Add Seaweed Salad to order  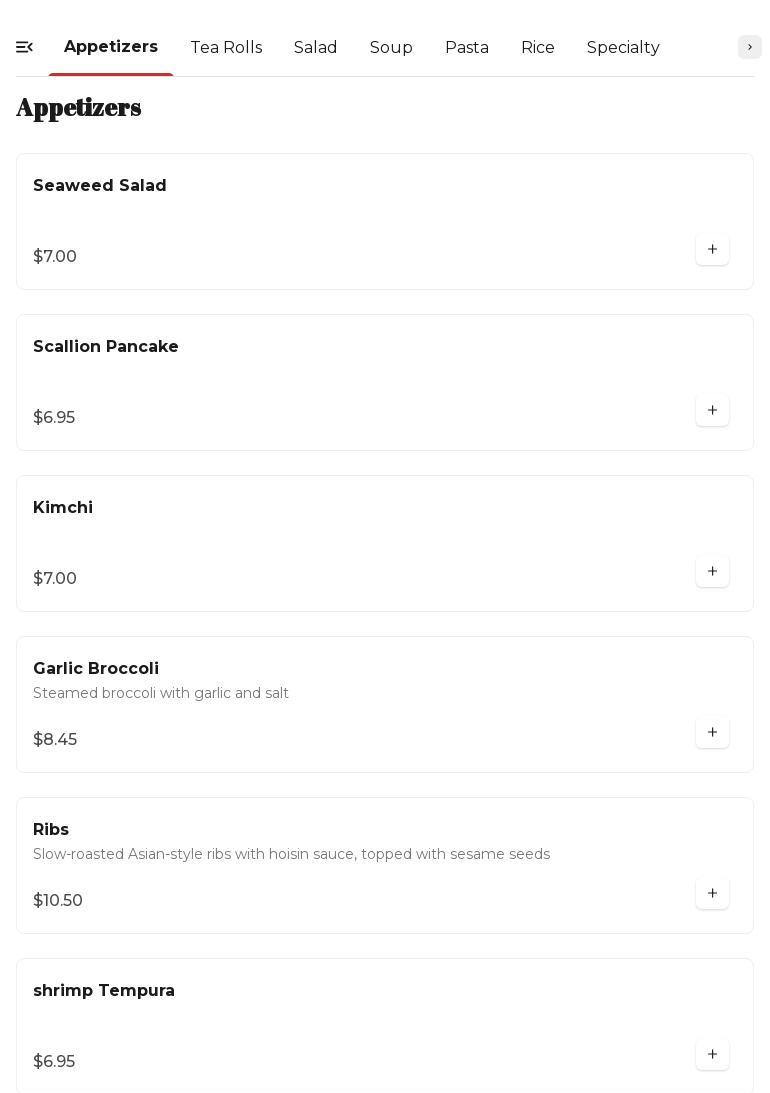pos(712,250)
